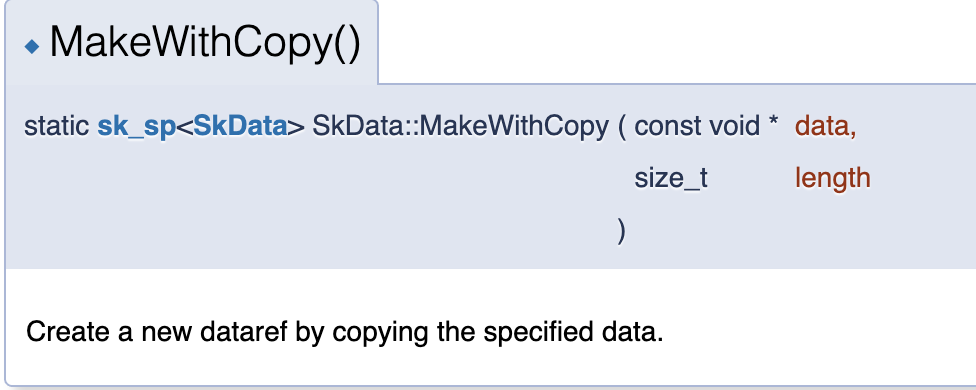The image size is (976, 390).
Task: Click the closing '>' after SkData
Action: click(x=296, y=128)
